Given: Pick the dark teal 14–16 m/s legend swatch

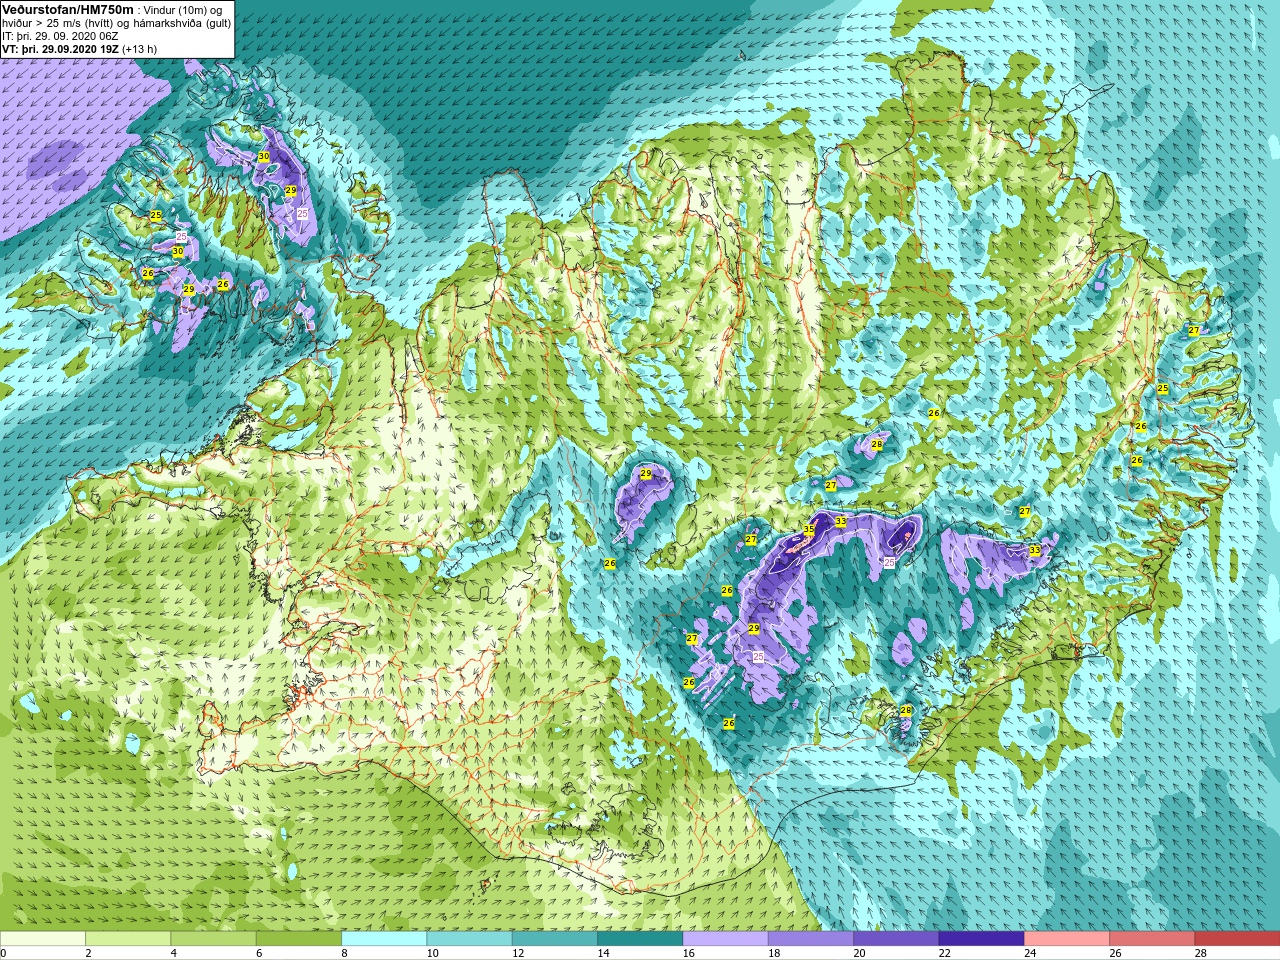Looking at the screenshot, I should (640, 939).
